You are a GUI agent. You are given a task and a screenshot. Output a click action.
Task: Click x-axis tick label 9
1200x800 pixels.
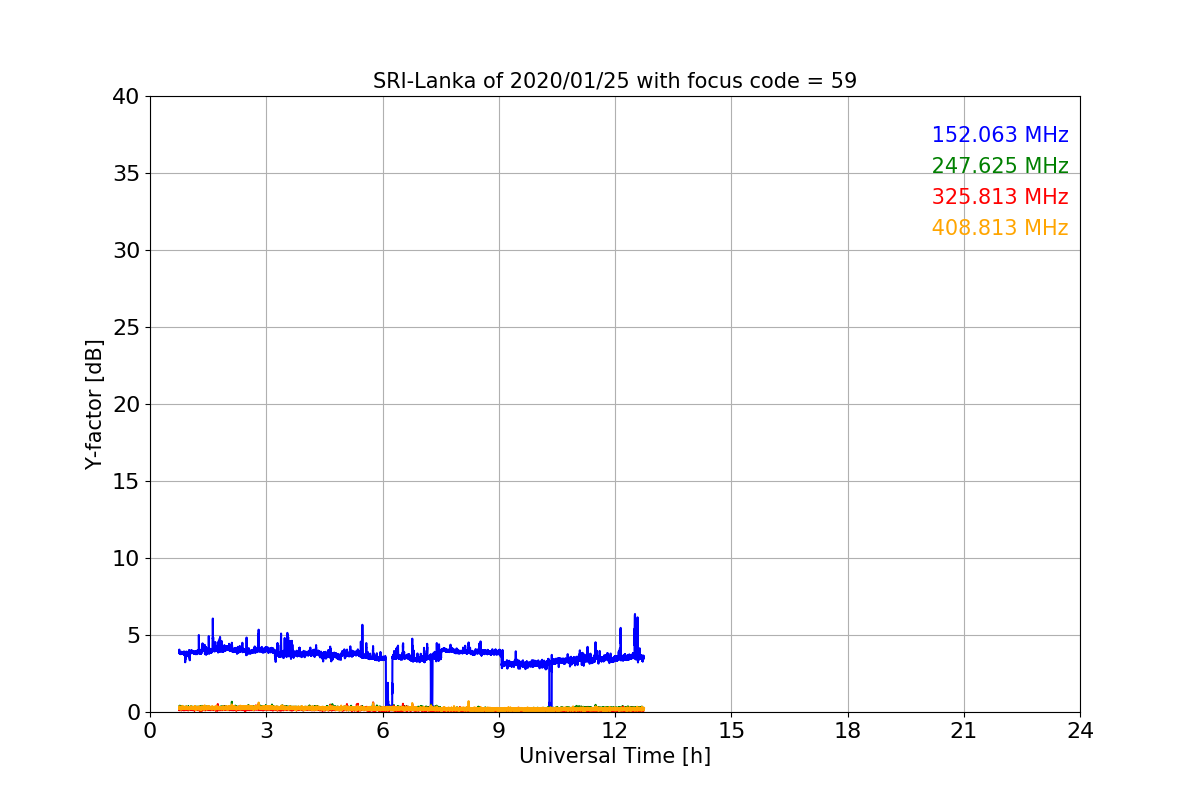point(499,731)
